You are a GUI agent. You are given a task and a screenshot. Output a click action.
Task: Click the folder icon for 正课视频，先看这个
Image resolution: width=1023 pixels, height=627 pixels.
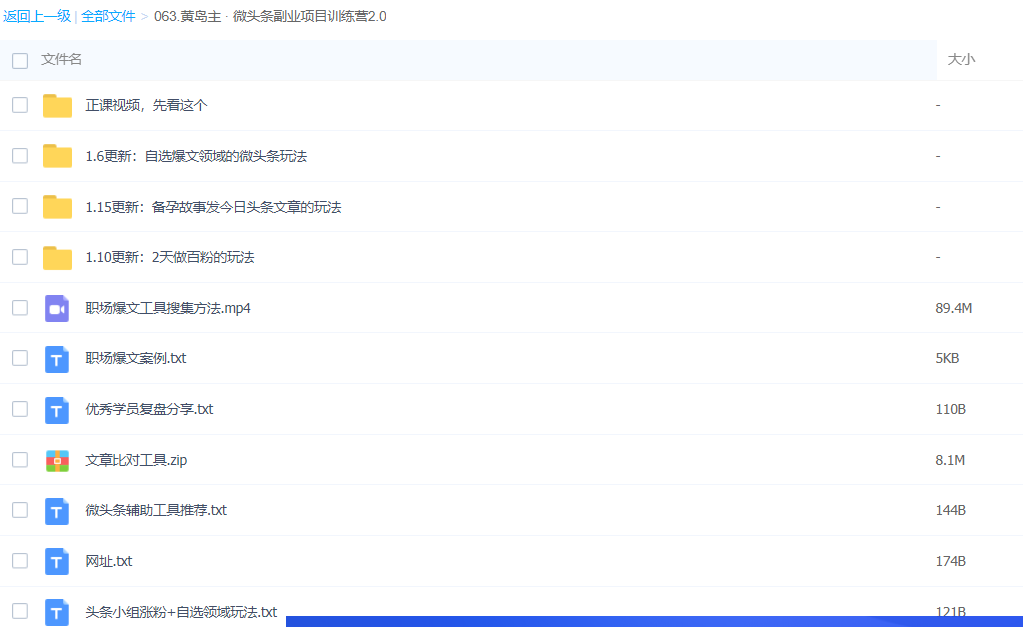click(x=57, y=104)
